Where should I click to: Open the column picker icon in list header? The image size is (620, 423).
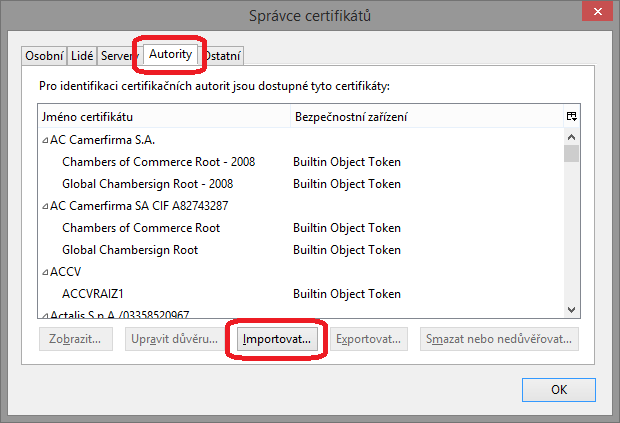[571, 116]
